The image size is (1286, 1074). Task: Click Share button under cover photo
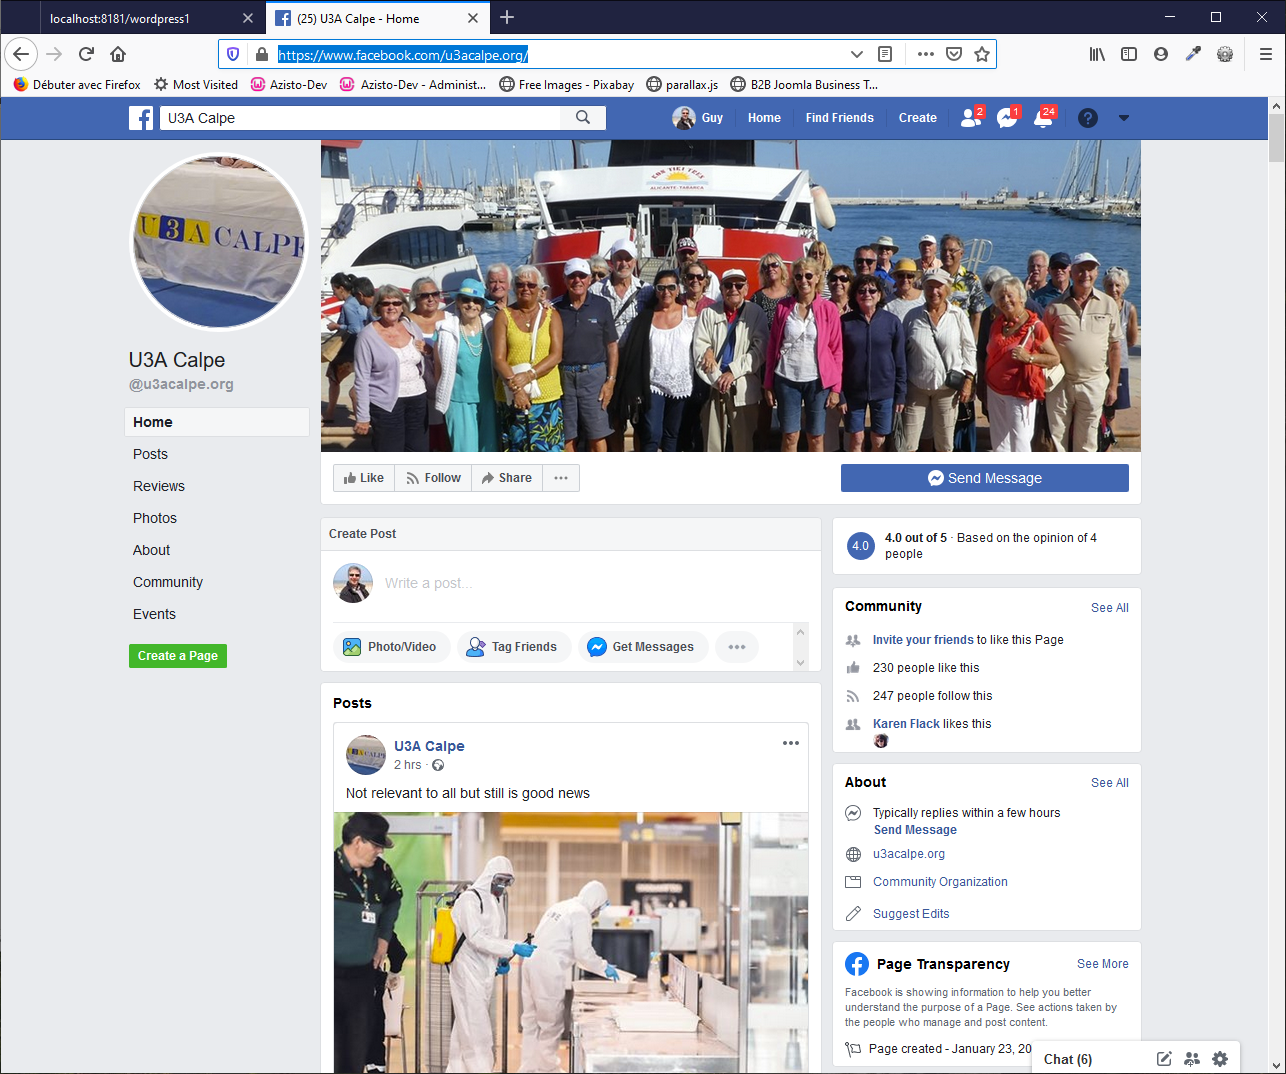(507, 478)
